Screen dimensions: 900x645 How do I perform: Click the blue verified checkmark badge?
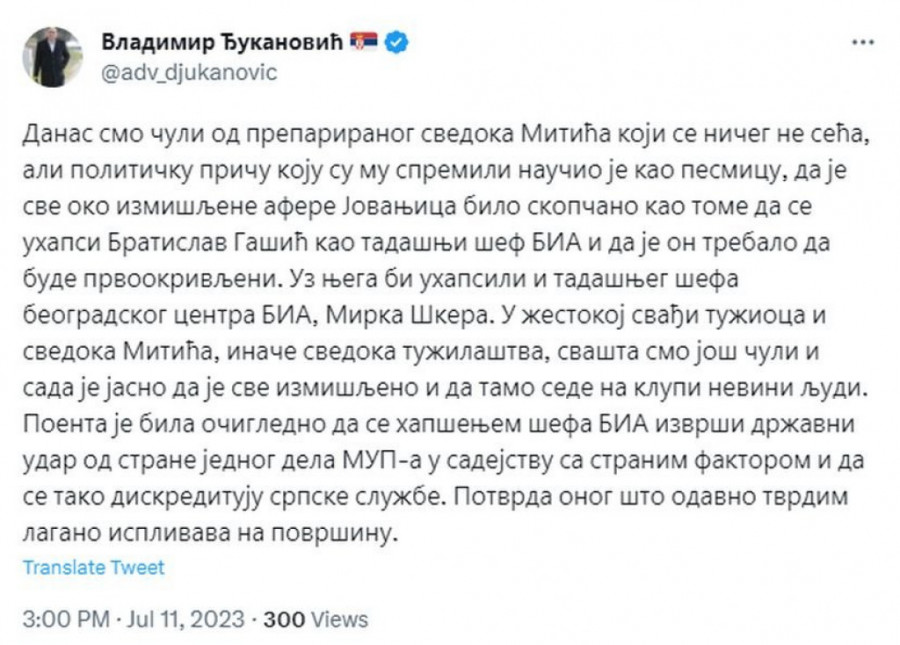396,43
